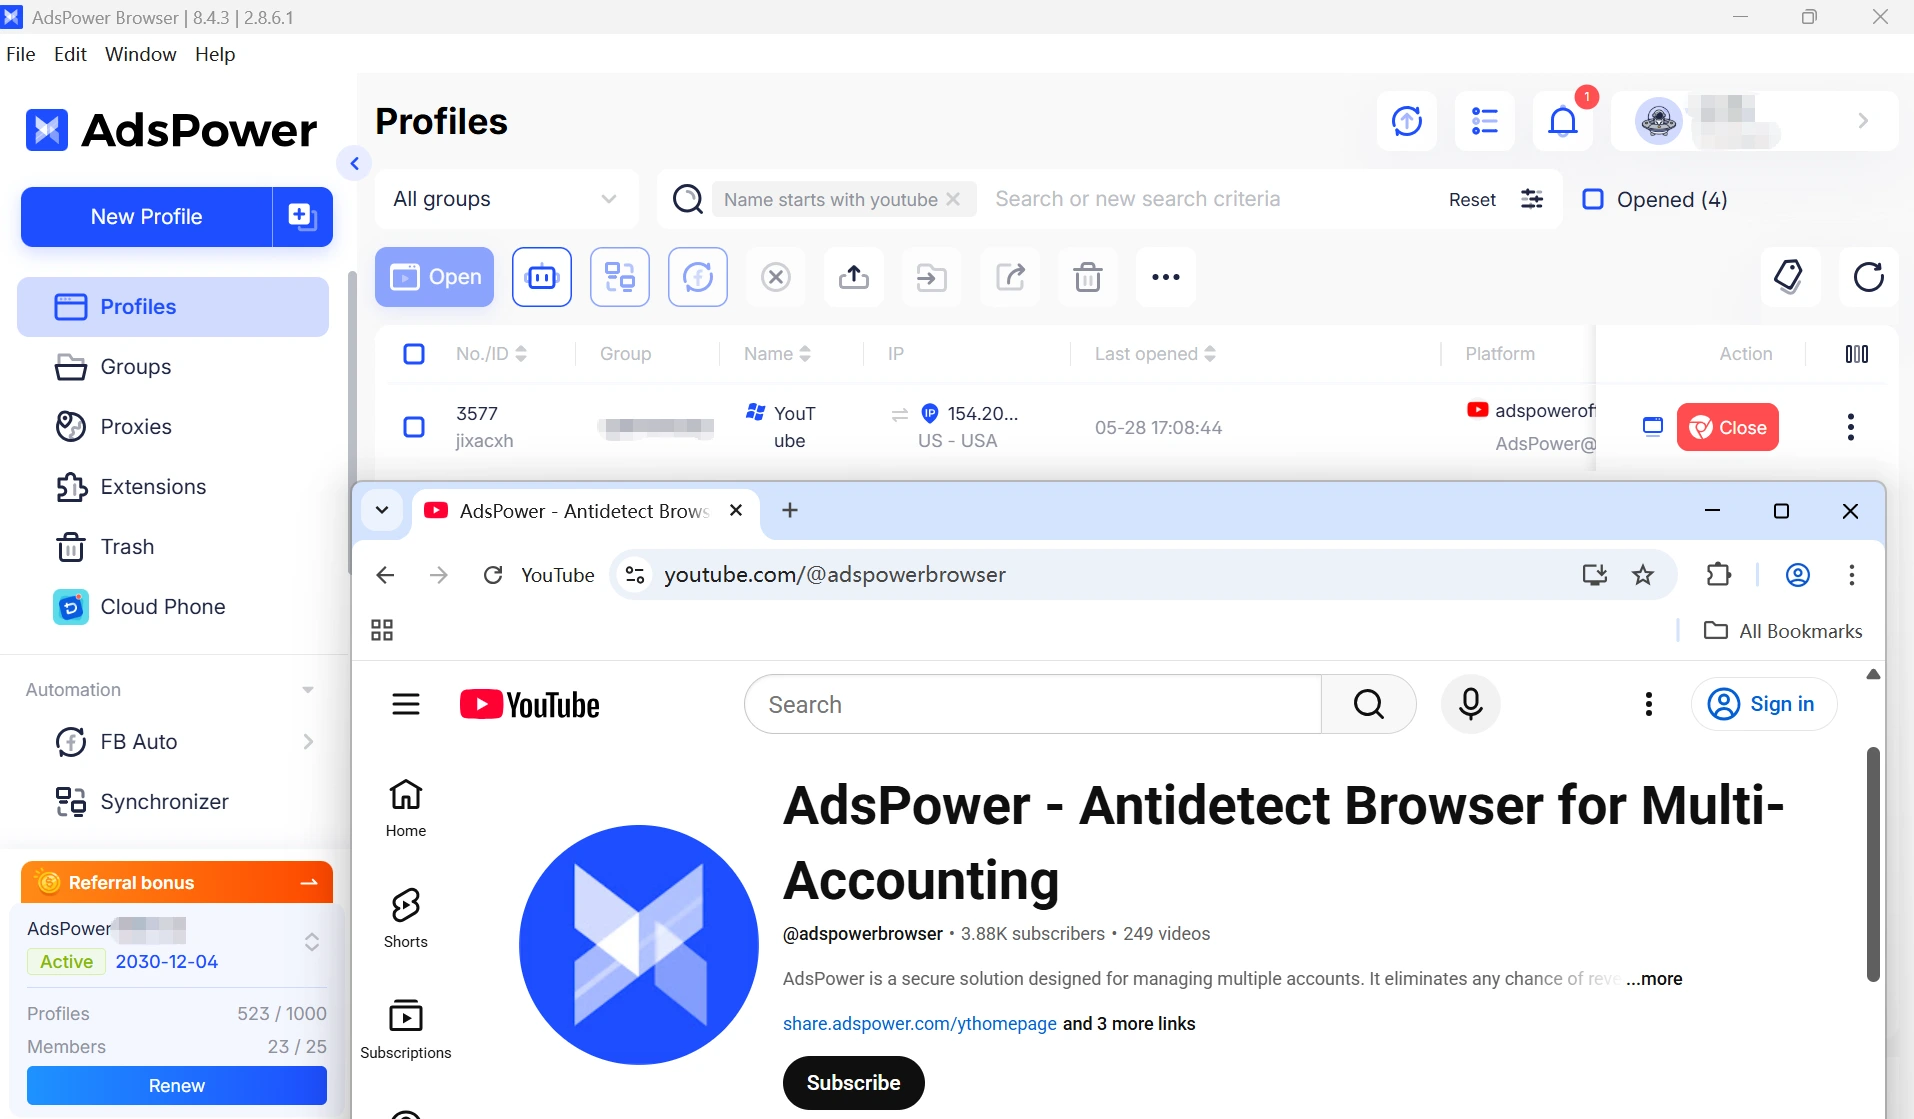
Task: Click the YouTube page vertical scrollbar
Action: (1873, 864)
